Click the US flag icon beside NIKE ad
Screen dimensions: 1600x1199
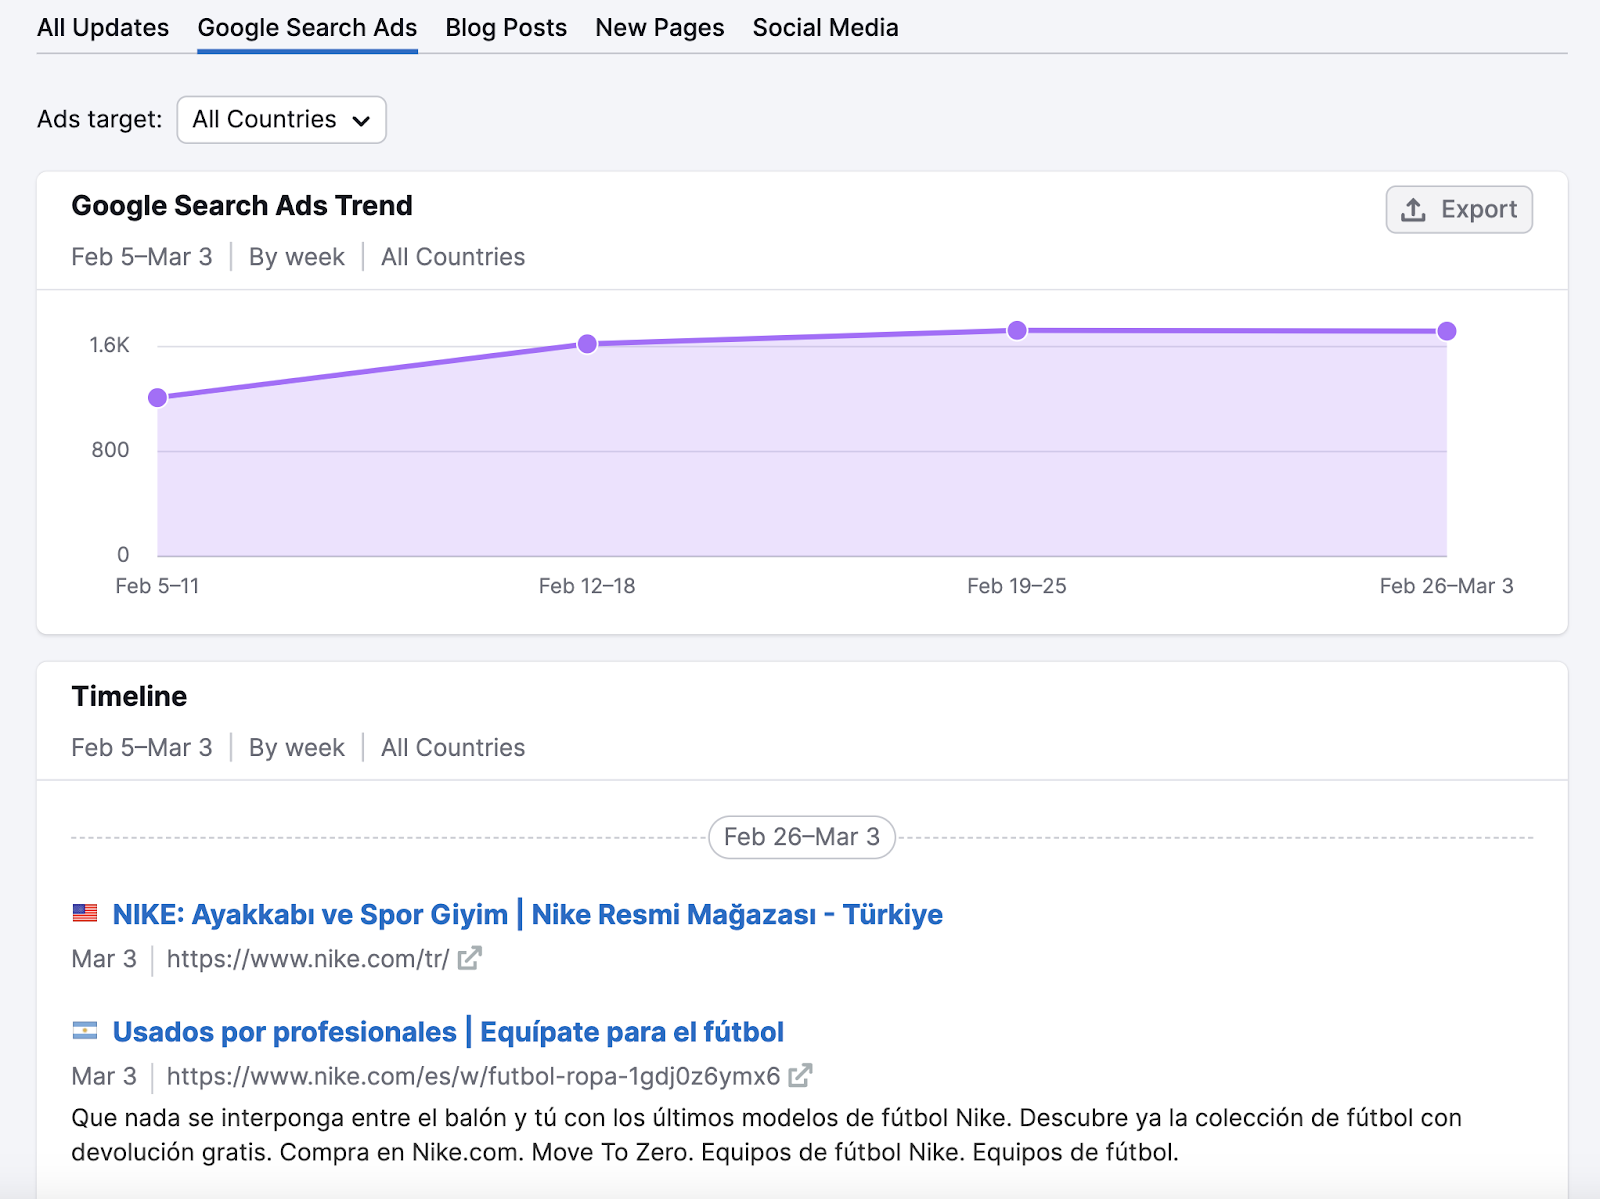click(x=85, y=913)
